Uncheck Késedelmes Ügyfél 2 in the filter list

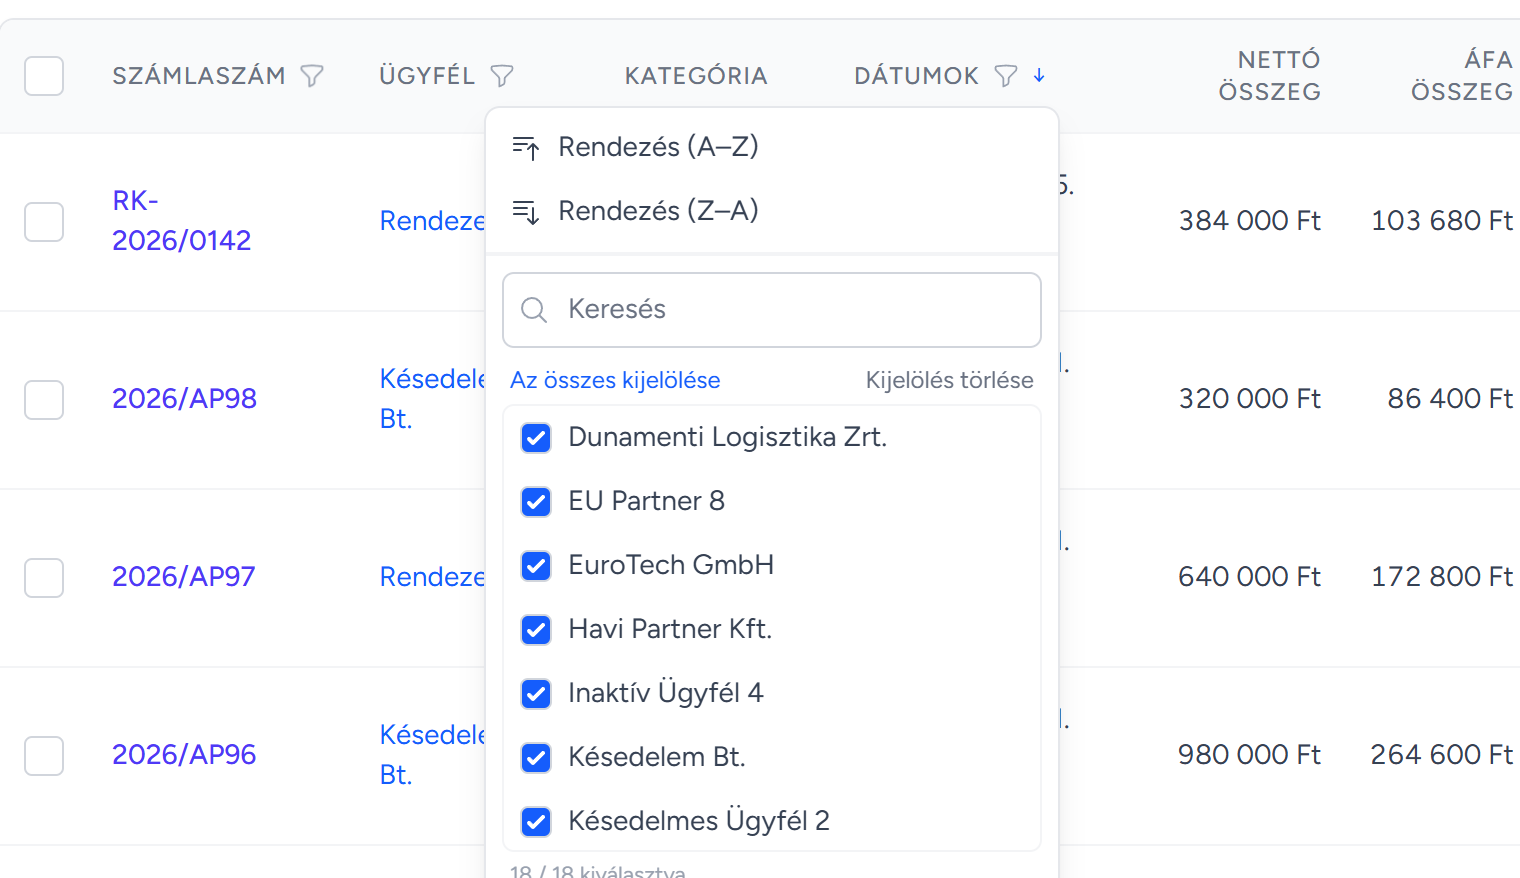(536, 822)
